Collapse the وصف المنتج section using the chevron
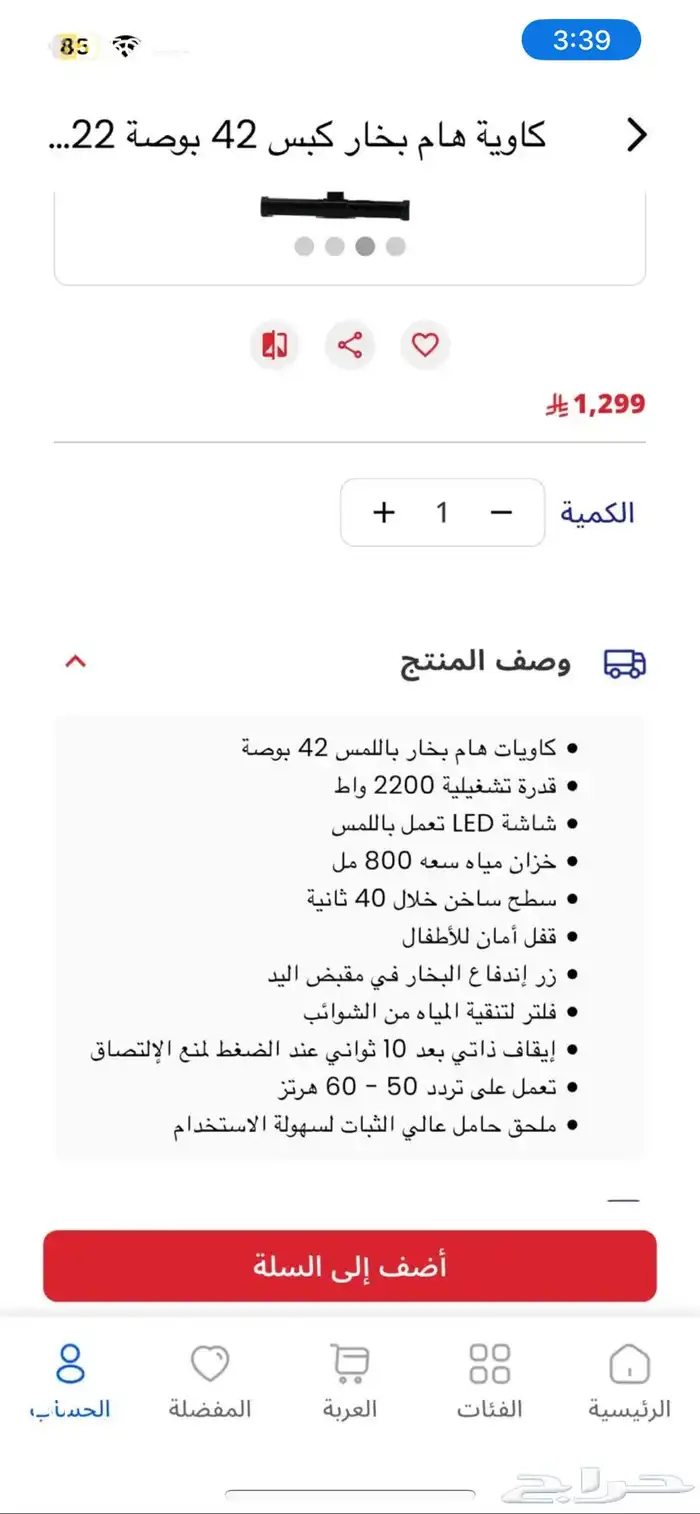The width and height of the screenshot is (700, 1514). tap(76, 661)
